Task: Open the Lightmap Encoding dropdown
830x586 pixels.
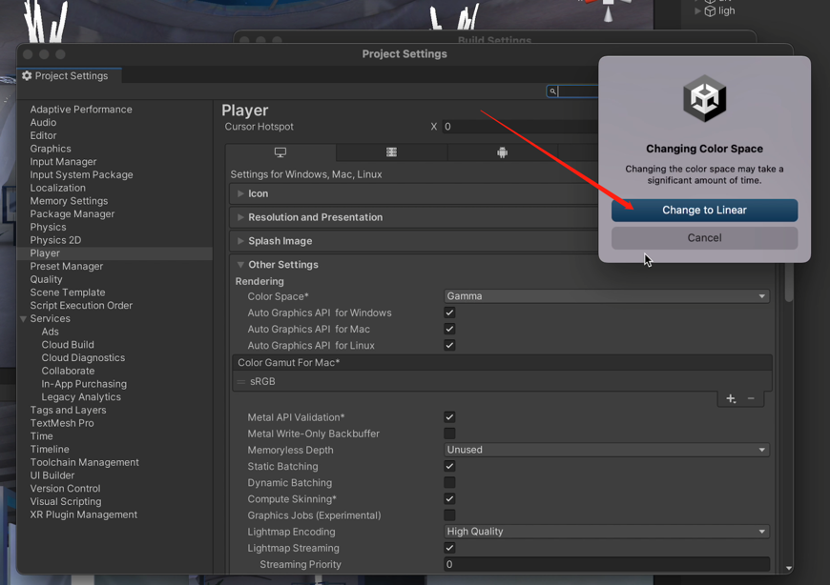Action: (x=606, y=532)
